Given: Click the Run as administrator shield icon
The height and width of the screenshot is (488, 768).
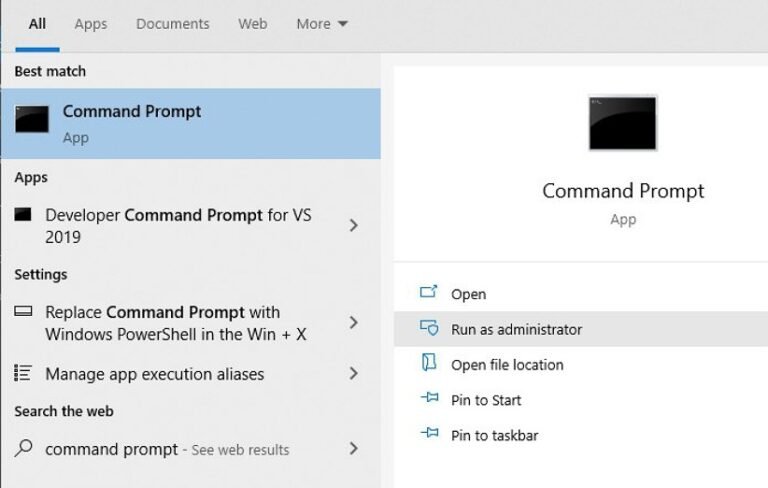Looking at the screenshot, I should (429, 329).
